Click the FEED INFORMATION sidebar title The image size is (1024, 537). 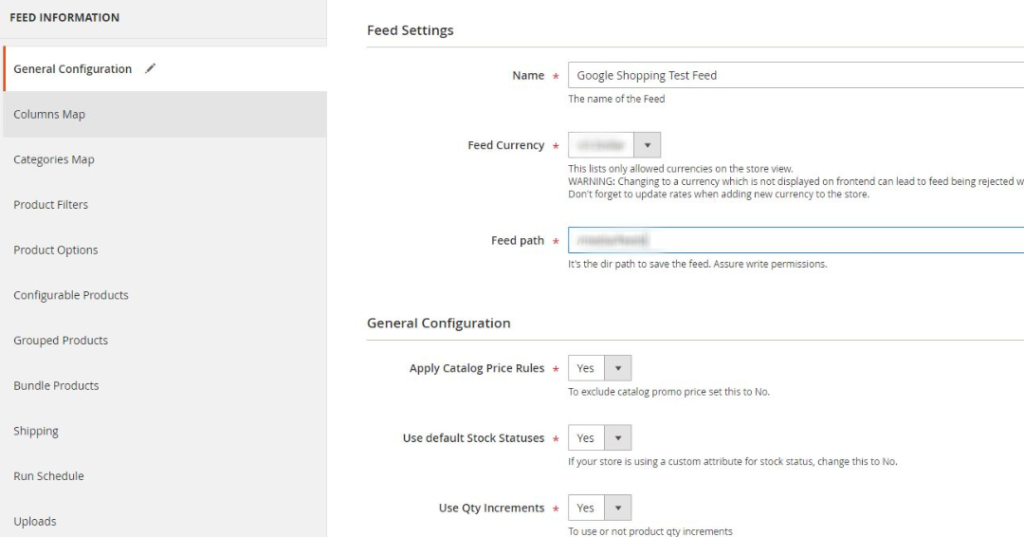coord(65,18)
